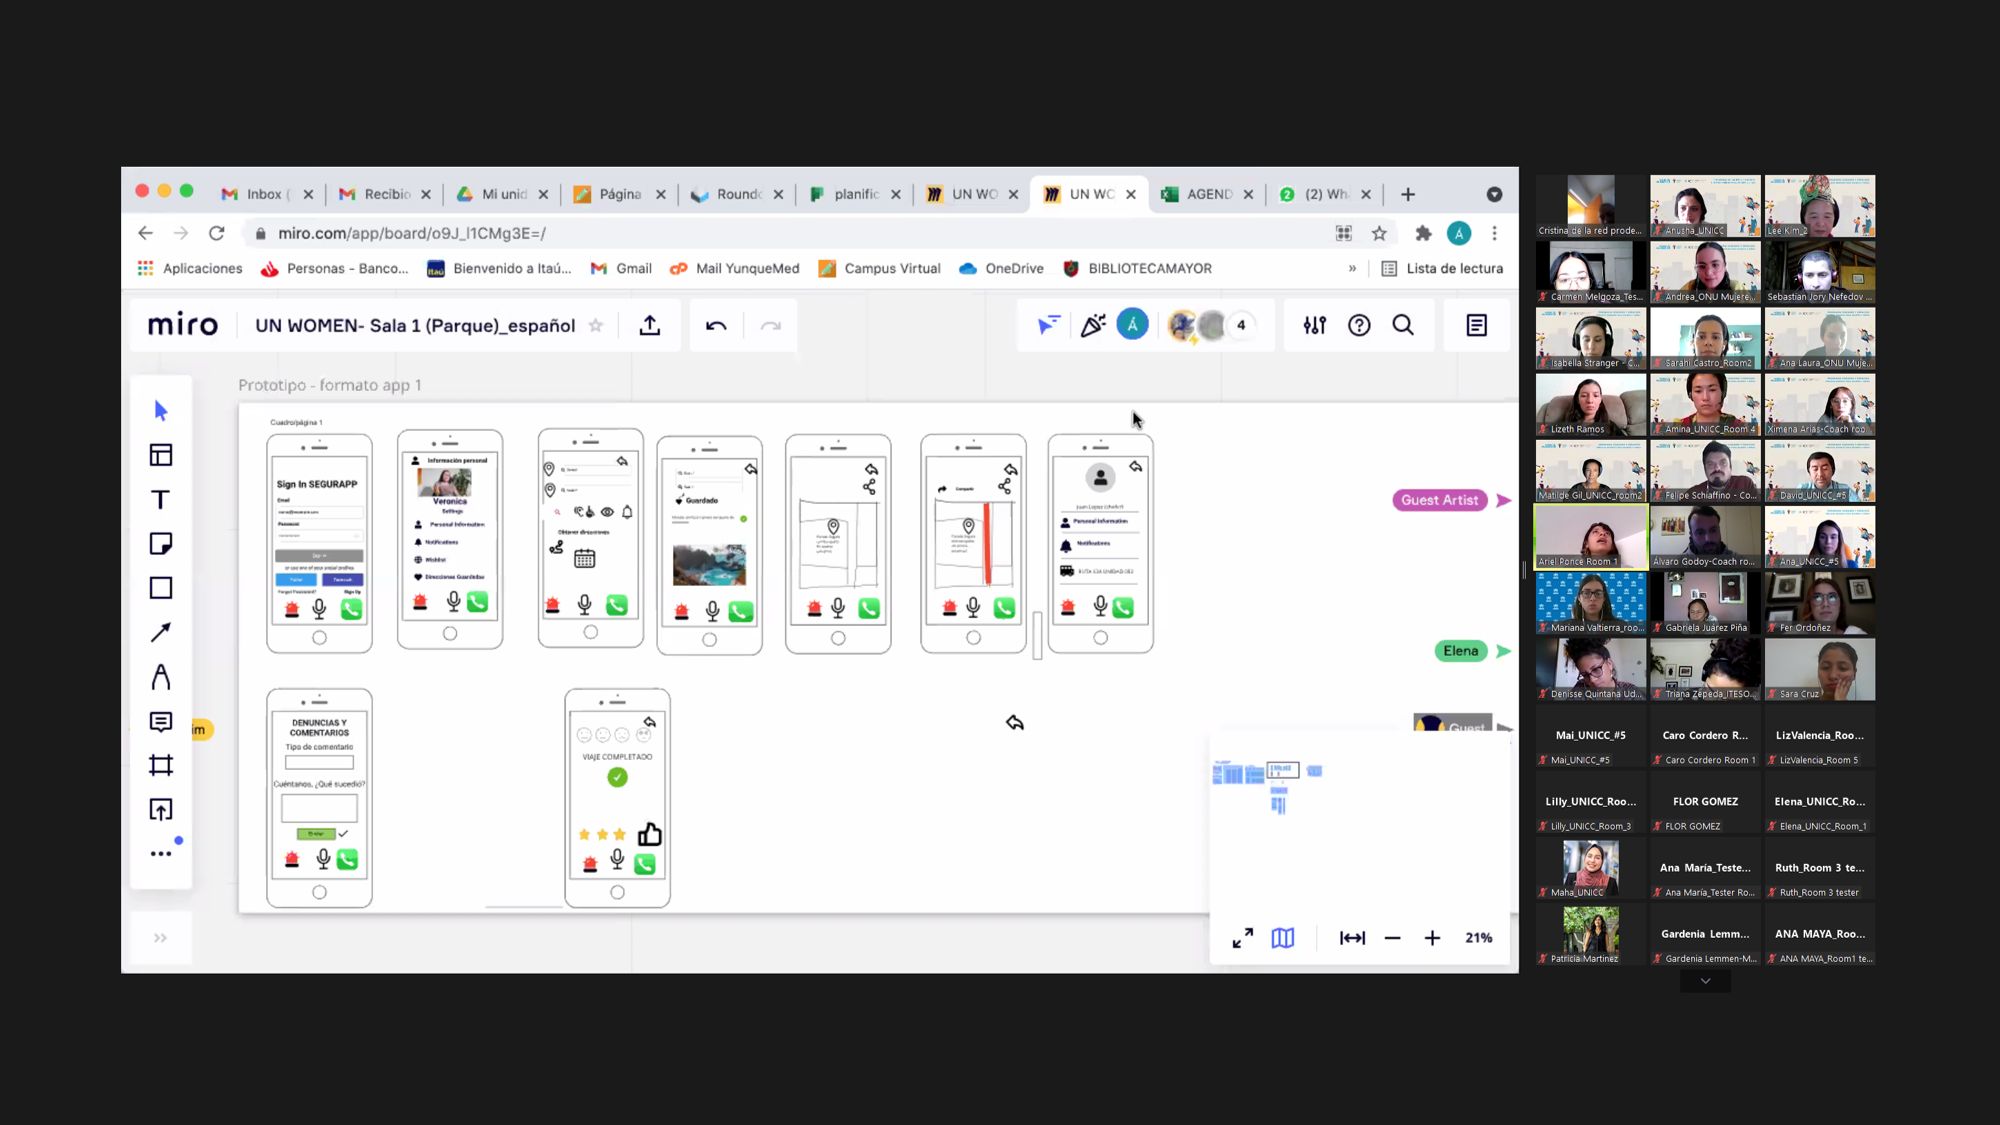Select Ariel Ponce Room 1 video tile
The image size is (2000, 1125).
1591,537
